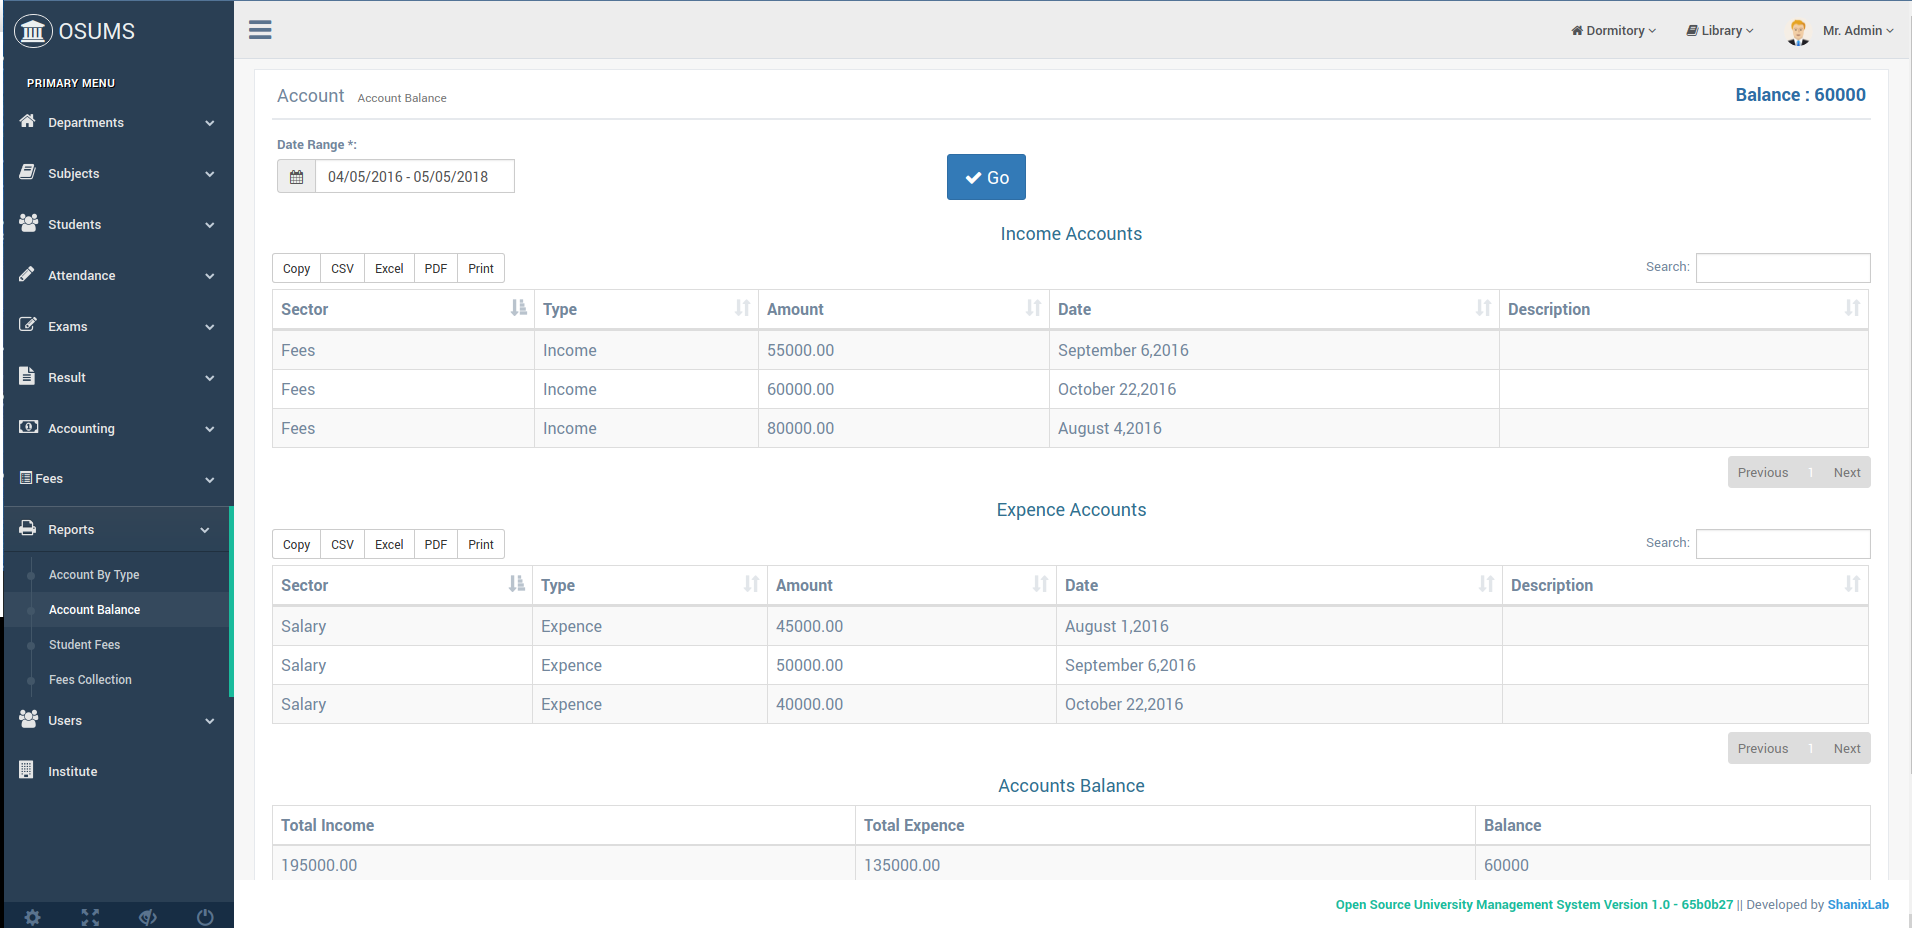Click the Expence Accounts search field

(x=1783, y=544)
